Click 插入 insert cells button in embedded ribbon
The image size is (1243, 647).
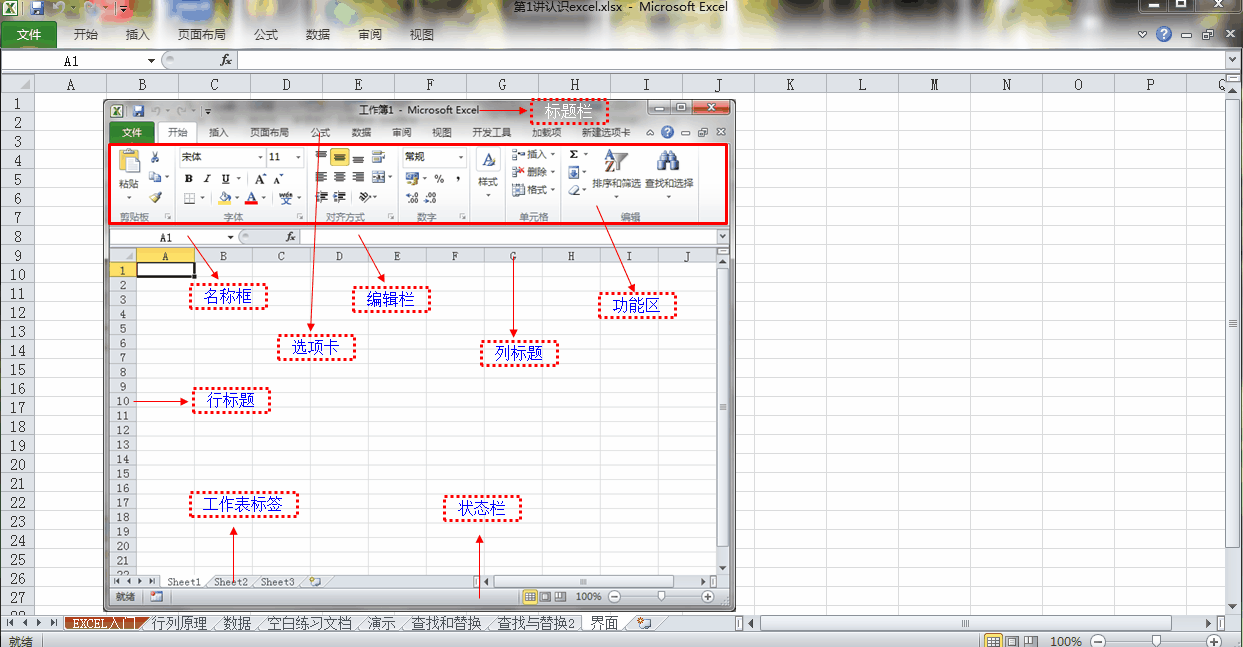point(532,154)
